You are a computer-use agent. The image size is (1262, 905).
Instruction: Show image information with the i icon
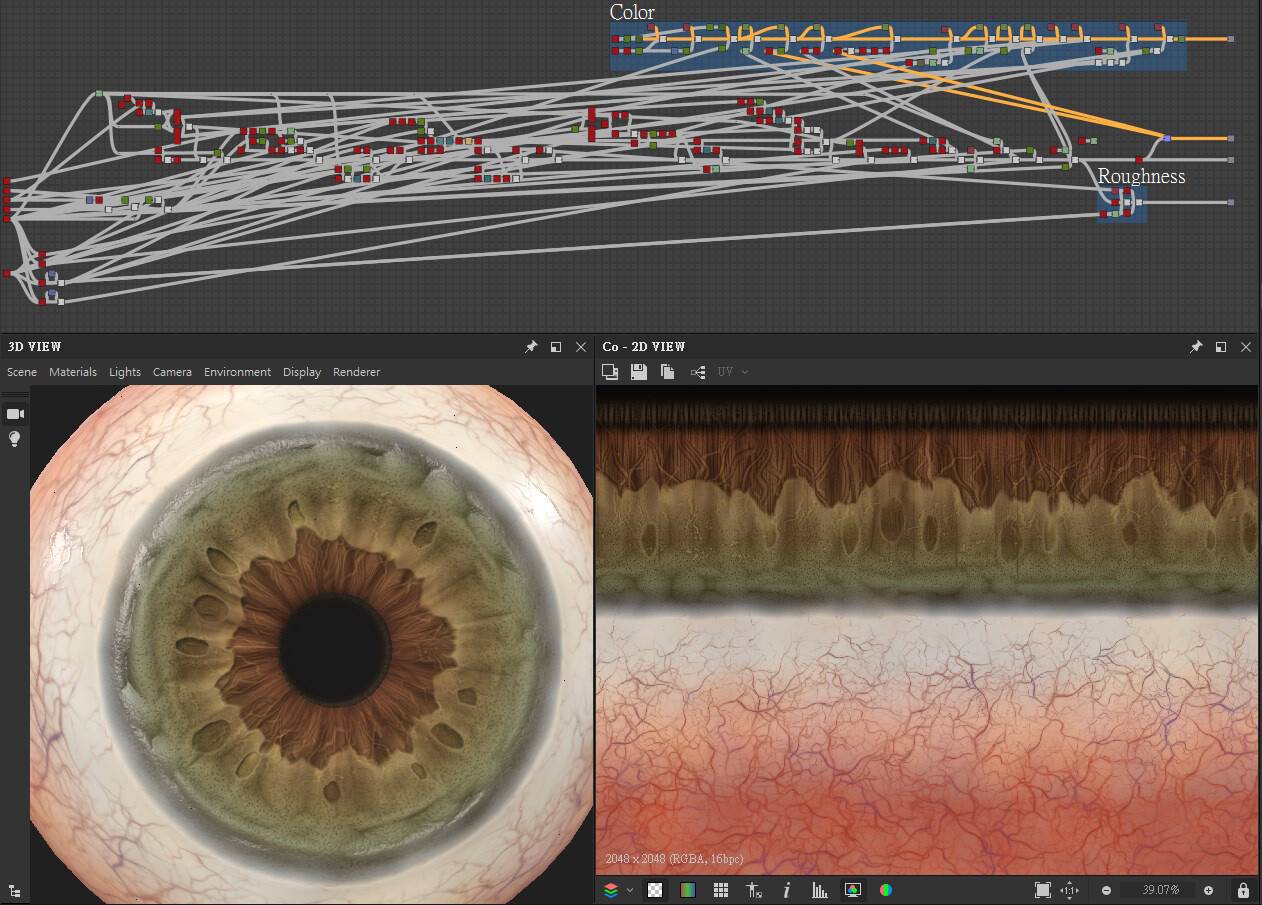click(x=787, y=890)
